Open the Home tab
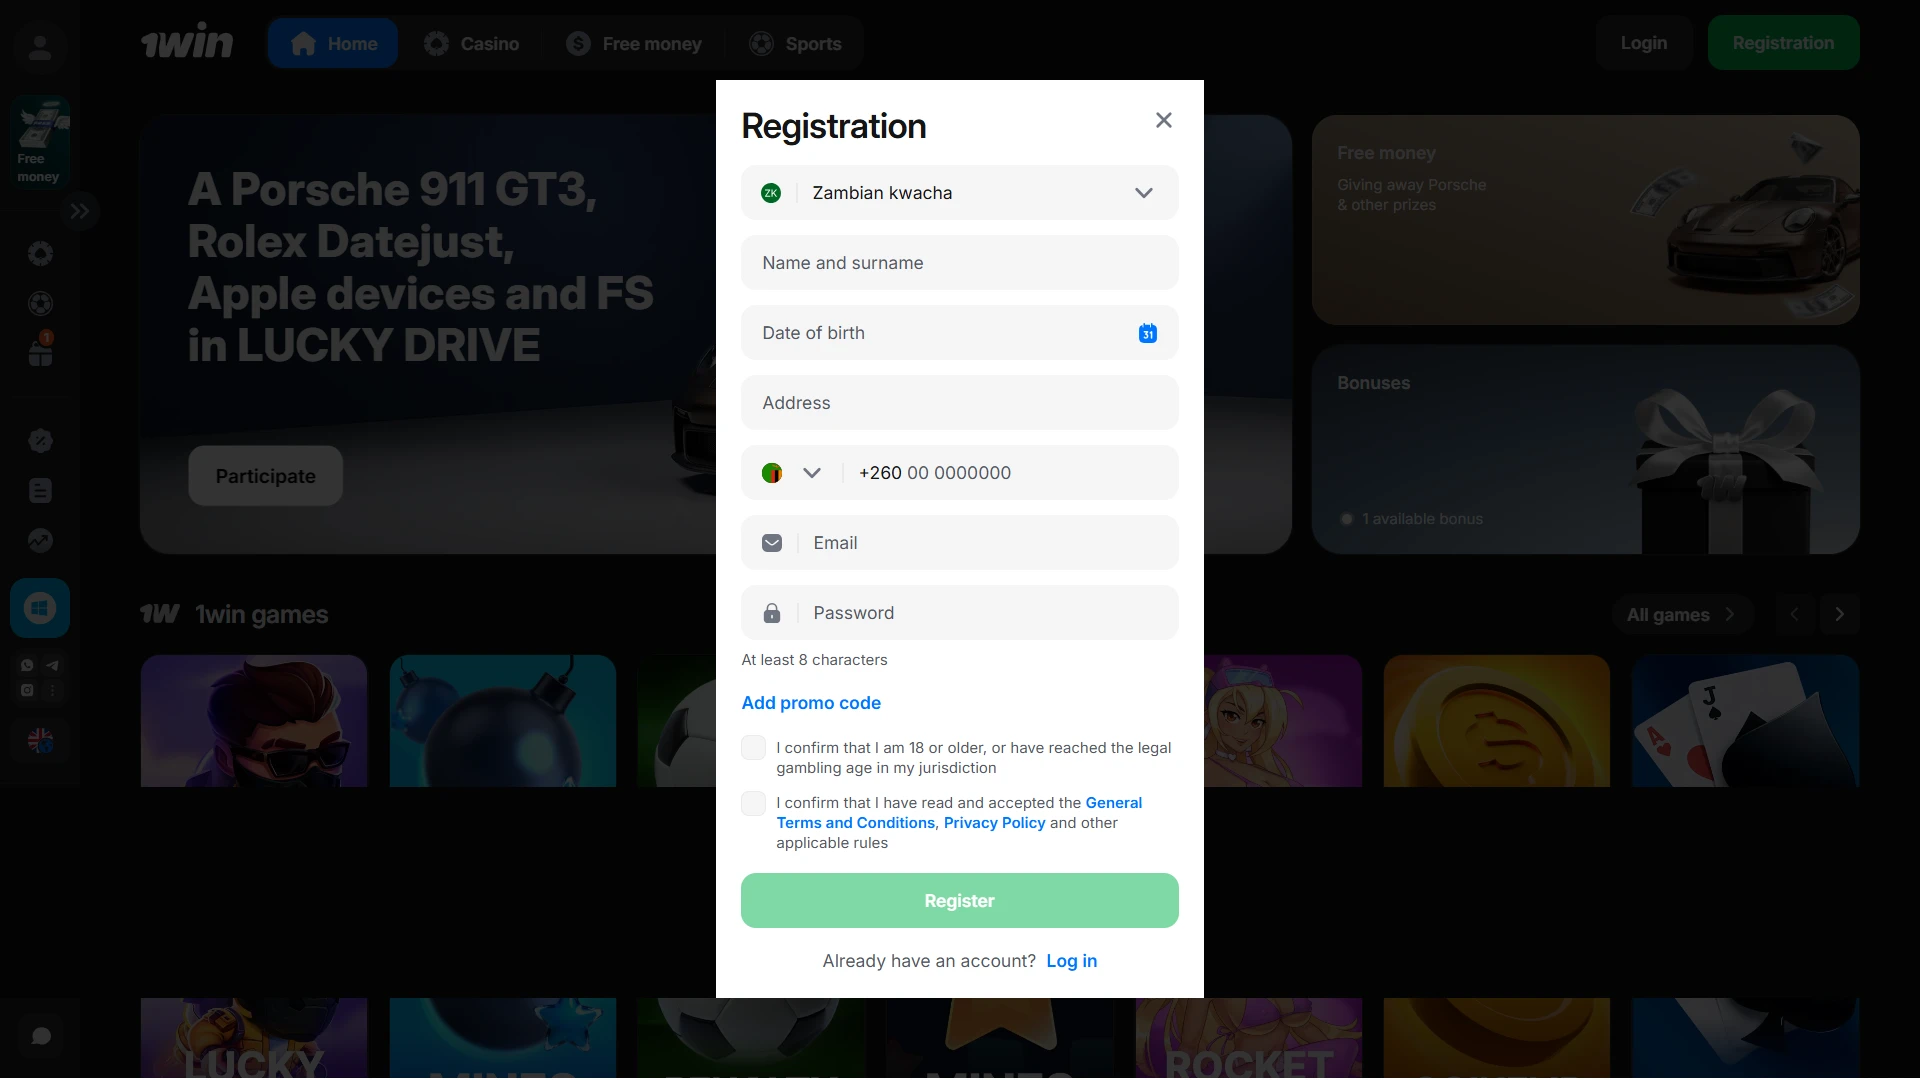Image resolution: width=1920 pixels, height=1080 pixels. click(333, 44)
